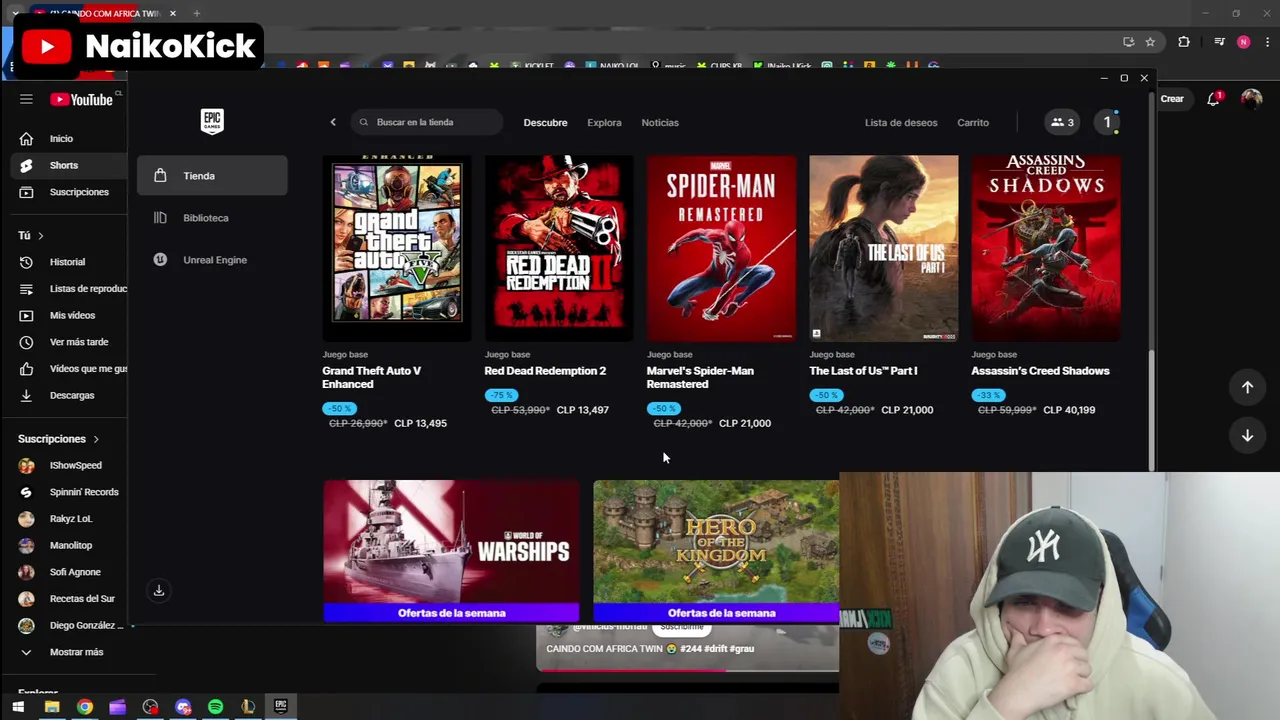Open the World of Warships weekly offer
The width and height of the screenshot is (1280, 720).
point(451,551)
